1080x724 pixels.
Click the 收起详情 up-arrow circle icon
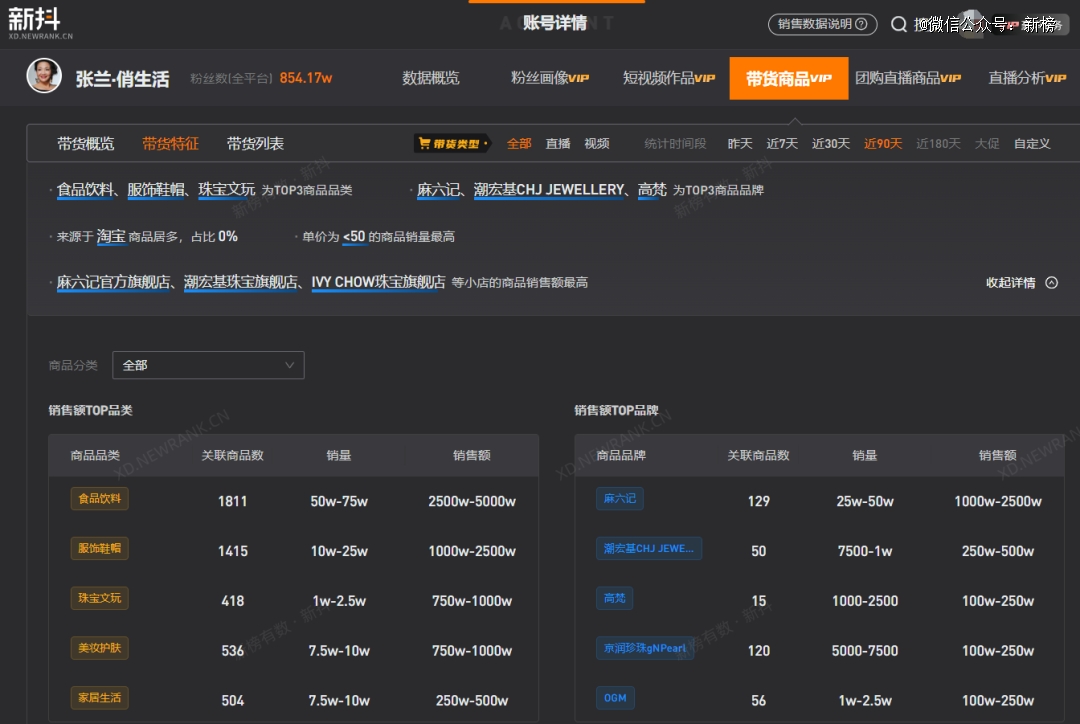1051,282
